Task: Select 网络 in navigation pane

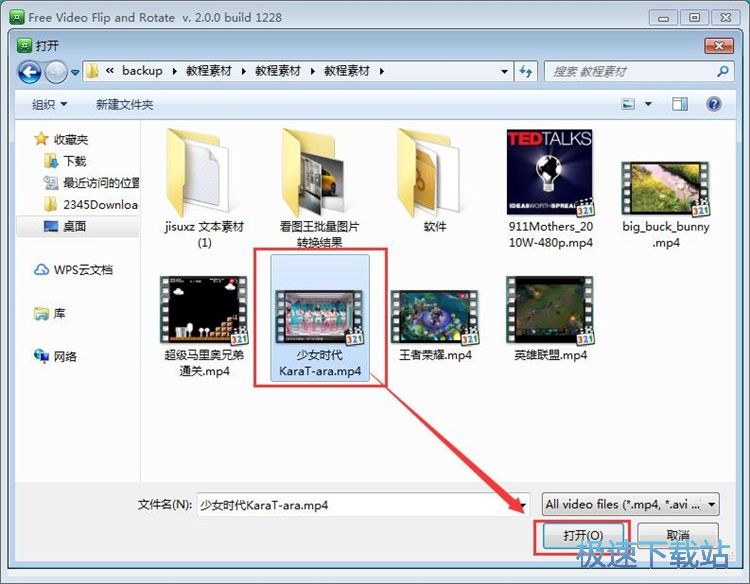Action: click(x=65, y=356)
